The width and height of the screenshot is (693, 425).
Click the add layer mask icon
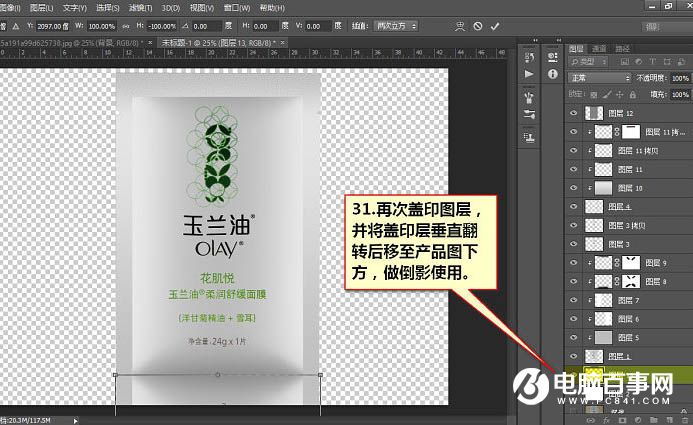pos(622,420)
